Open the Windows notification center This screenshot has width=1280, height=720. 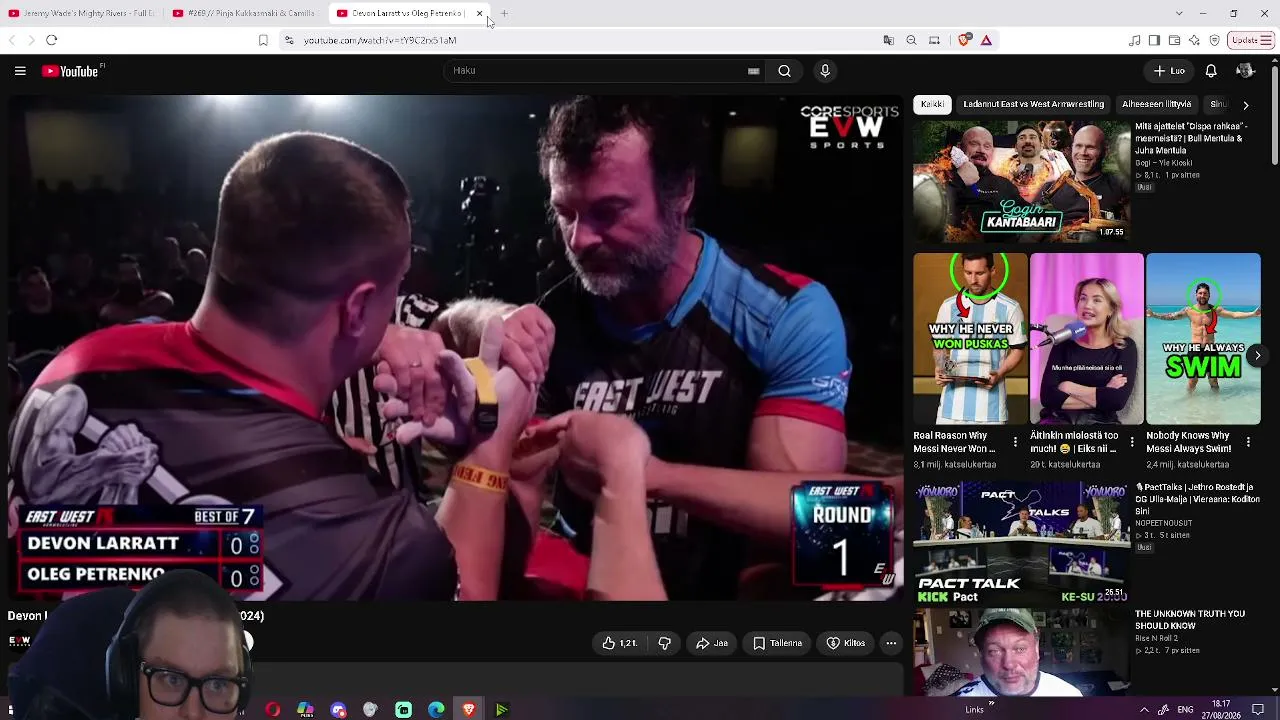(1258, 710)
